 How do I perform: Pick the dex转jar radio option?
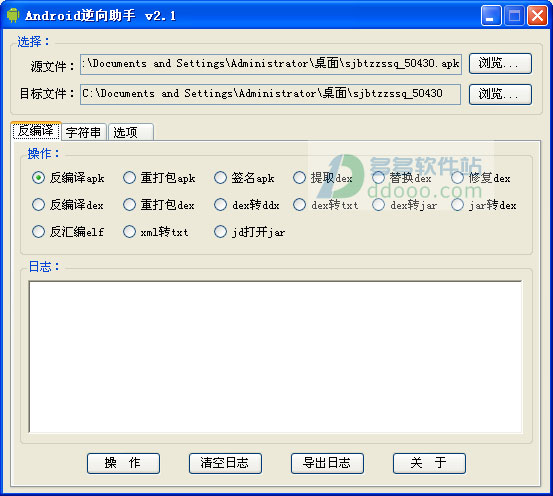pos(405,205)
